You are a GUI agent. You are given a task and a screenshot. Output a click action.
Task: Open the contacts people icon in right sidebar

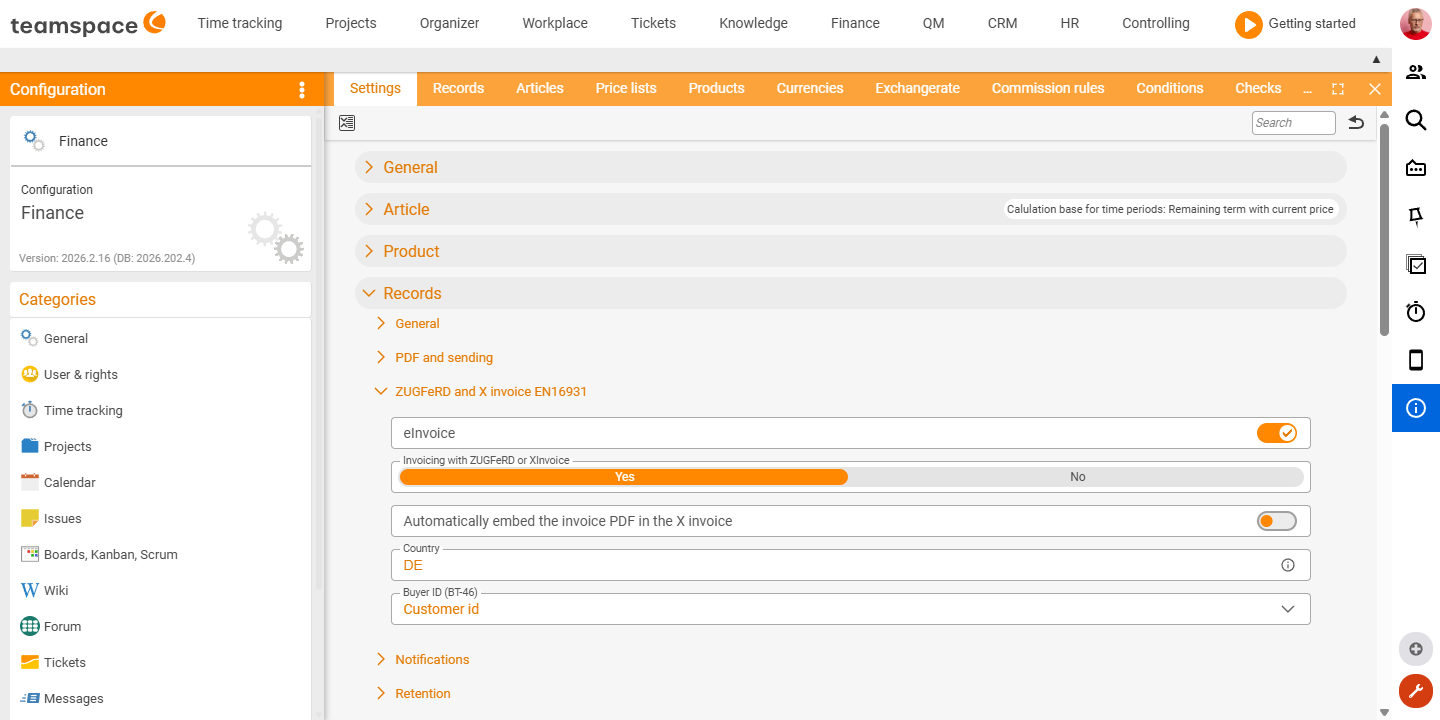click(1416, 72)
